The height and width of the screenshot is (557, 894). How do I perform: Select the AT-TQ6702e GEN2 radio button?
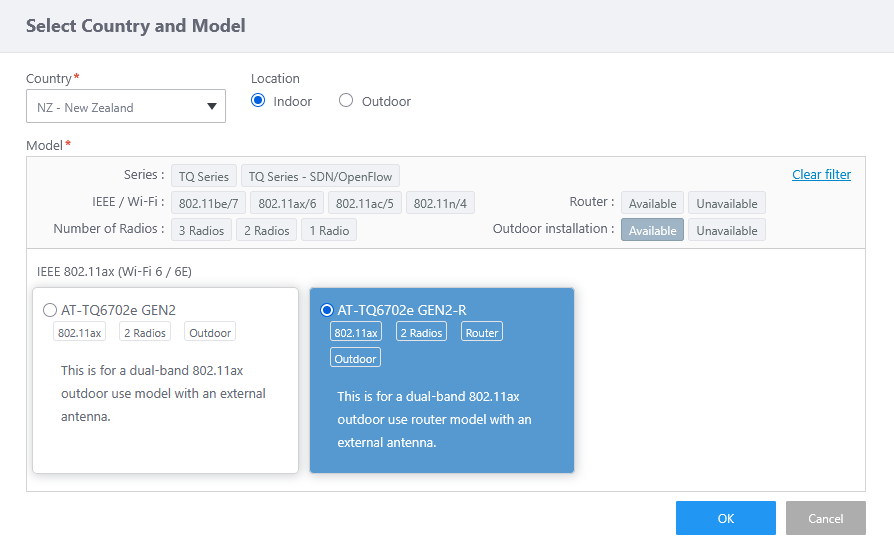(50, 310)
